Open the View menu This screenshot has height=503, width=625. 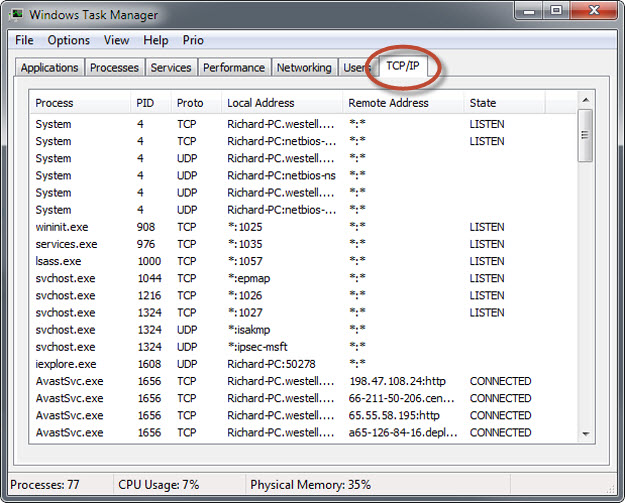(116, 40)
